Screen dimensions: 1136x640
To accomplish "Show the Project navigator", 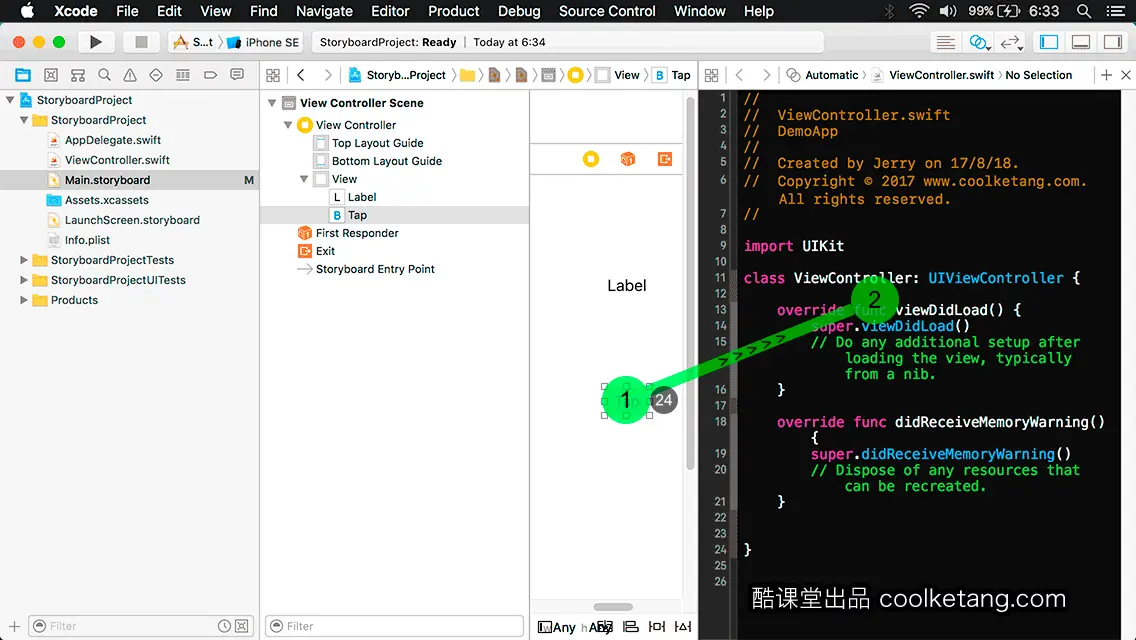I will (x=23, y=75).
